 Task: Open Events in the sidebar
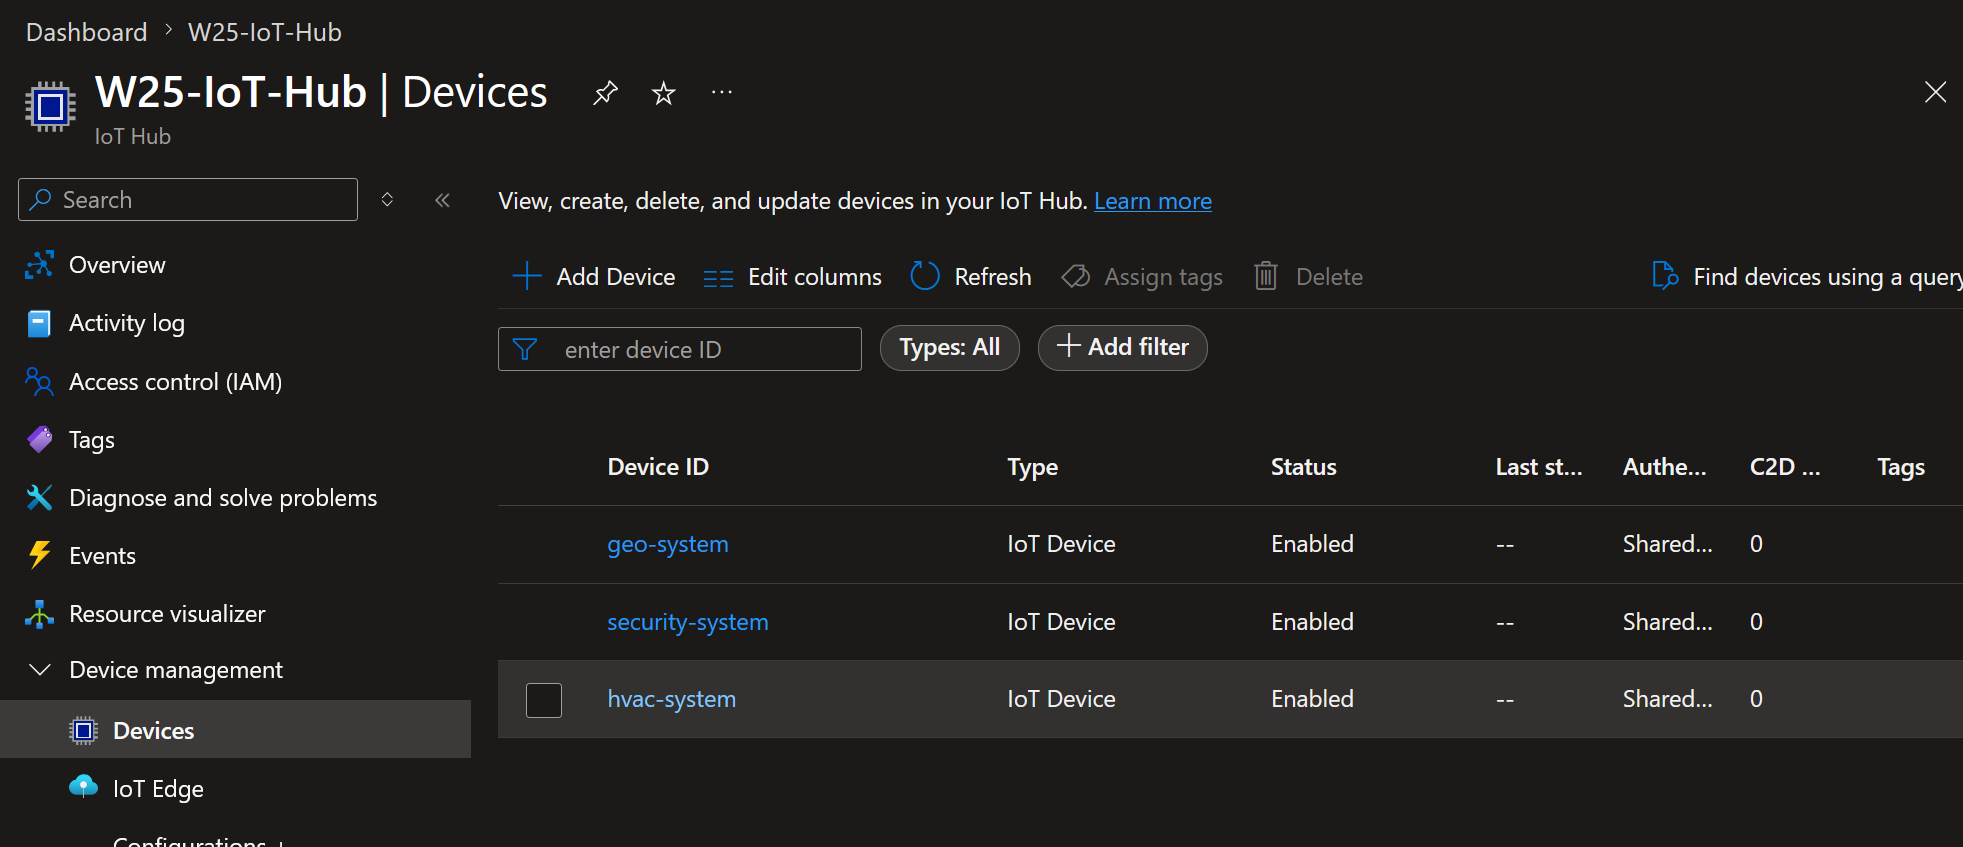pos(102,556)
